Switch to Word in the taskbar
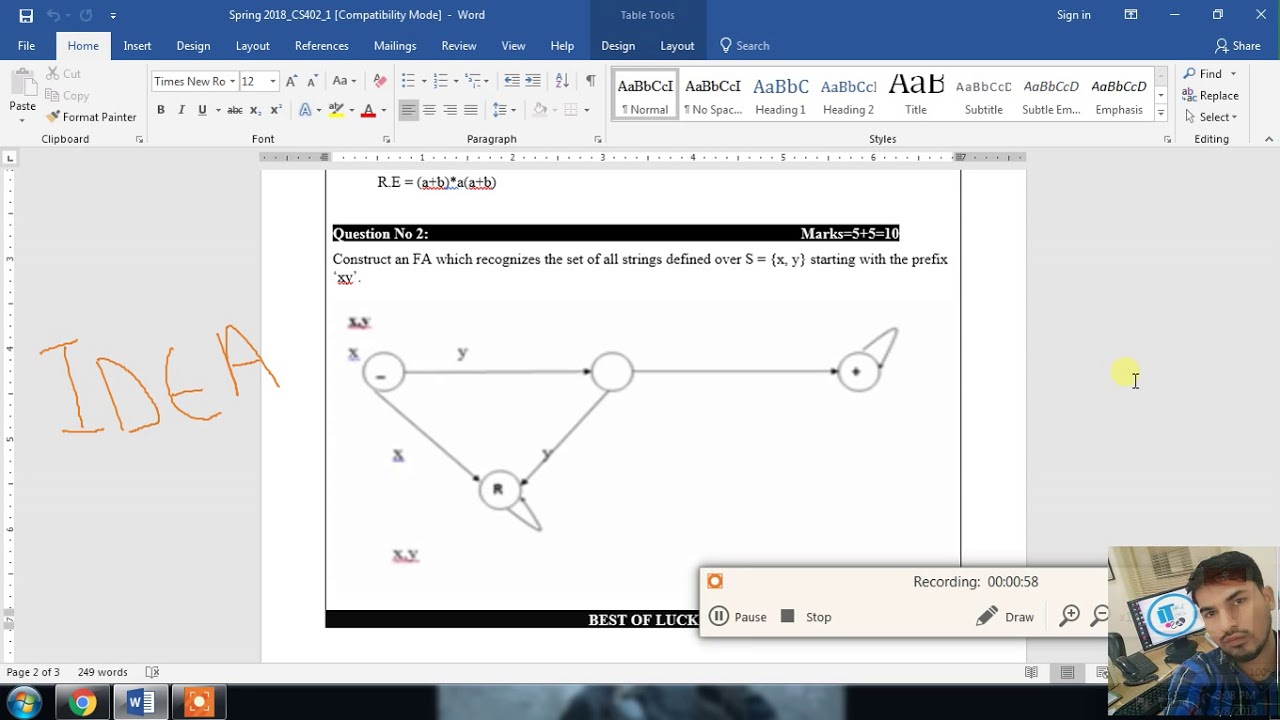The width and height of the screenshot is (1280, 720). [140, 703]
